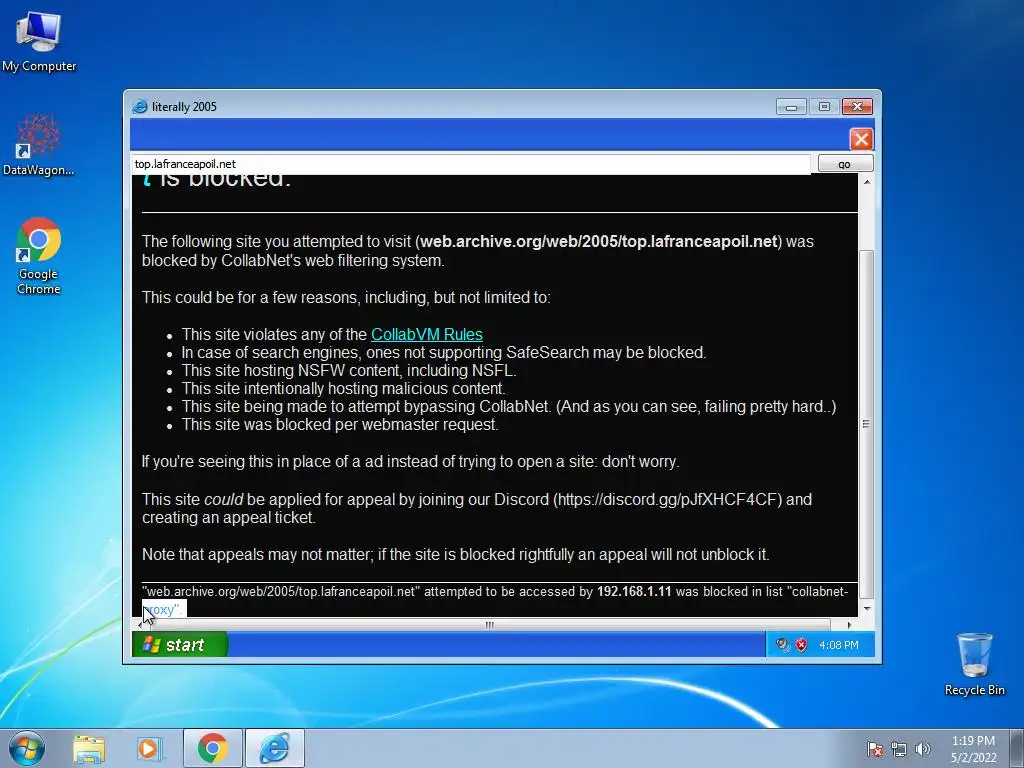1024x768 pixels.
Task: Click the IE icon in 'literally 2005' title bar
Action: [x=140, y=106]
